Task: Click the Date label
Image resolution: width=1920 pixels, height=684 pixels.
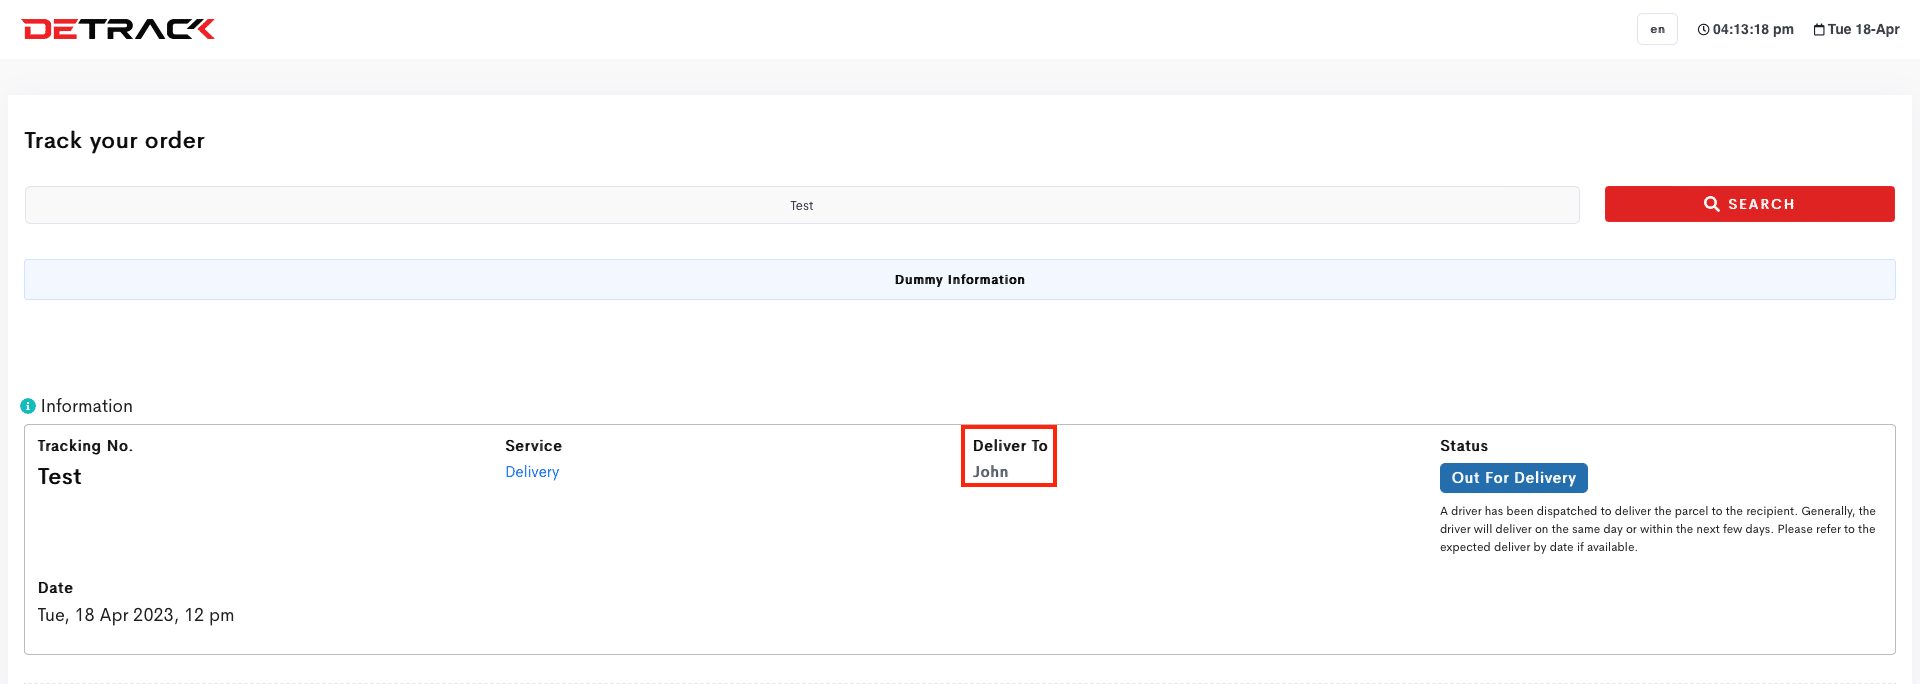Action: pyautogui.click(x=55, y=588)
